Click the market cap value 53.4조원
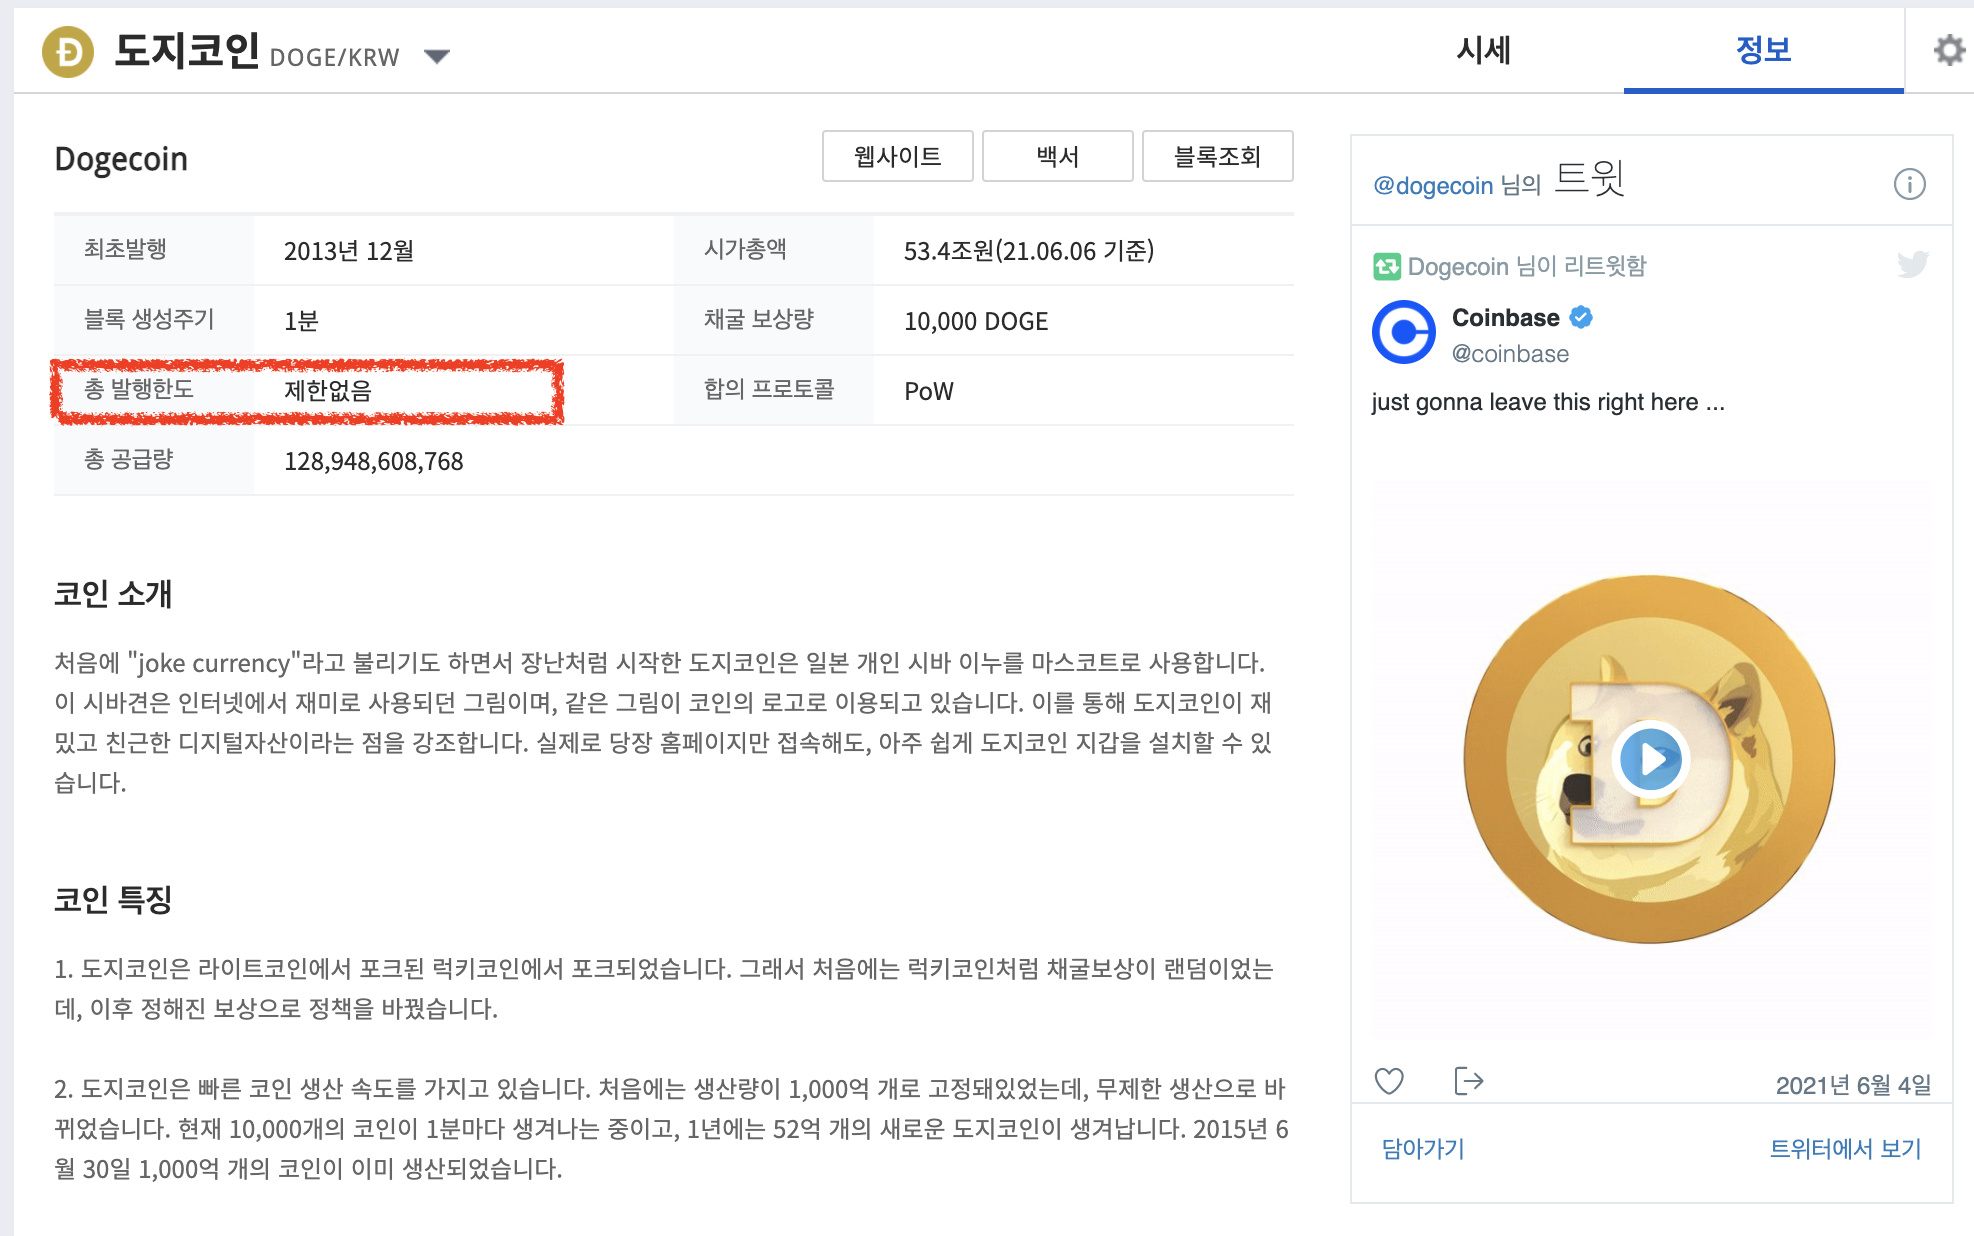Screen dimensions: 1974x1236 [1029, 251]
